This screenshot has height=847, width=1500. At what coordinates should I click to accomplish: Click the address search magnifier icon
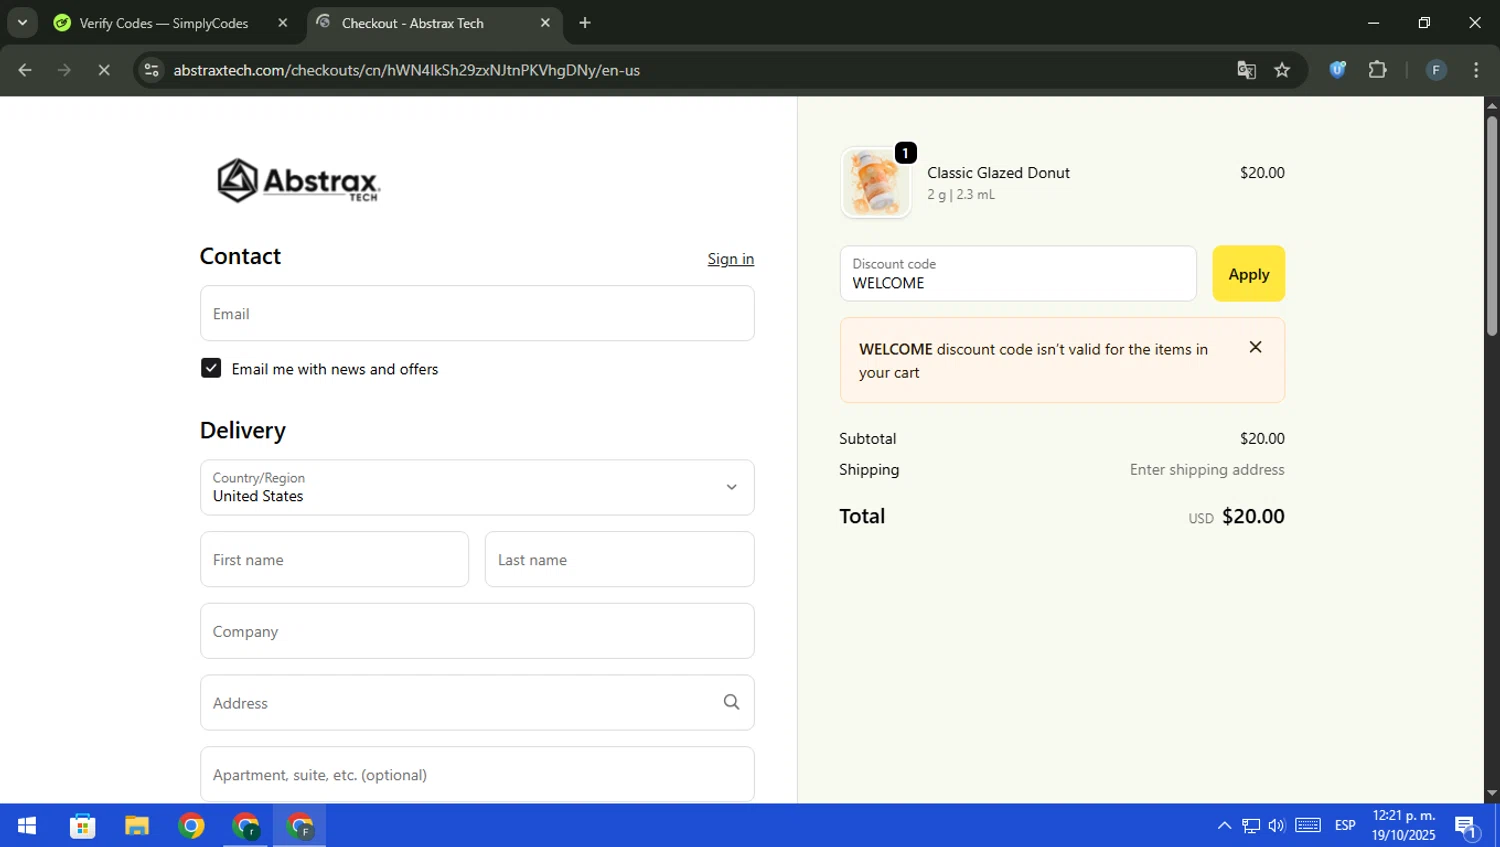[731, 702]
